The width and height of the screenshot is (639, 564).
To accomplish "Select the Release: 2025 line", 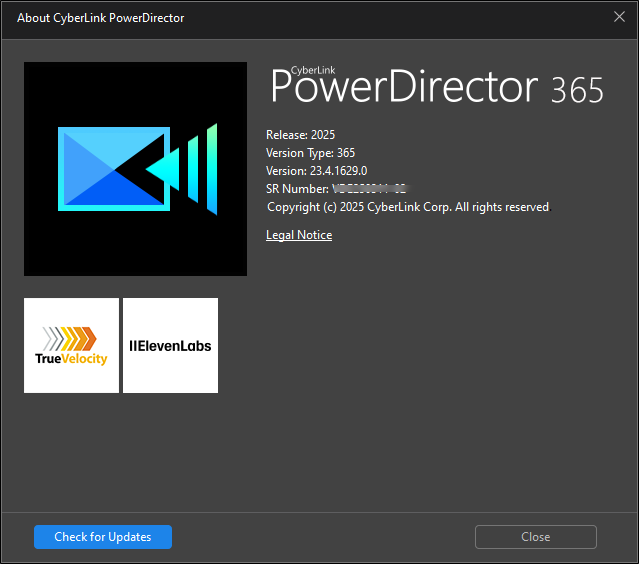I will tap(300, 135).
